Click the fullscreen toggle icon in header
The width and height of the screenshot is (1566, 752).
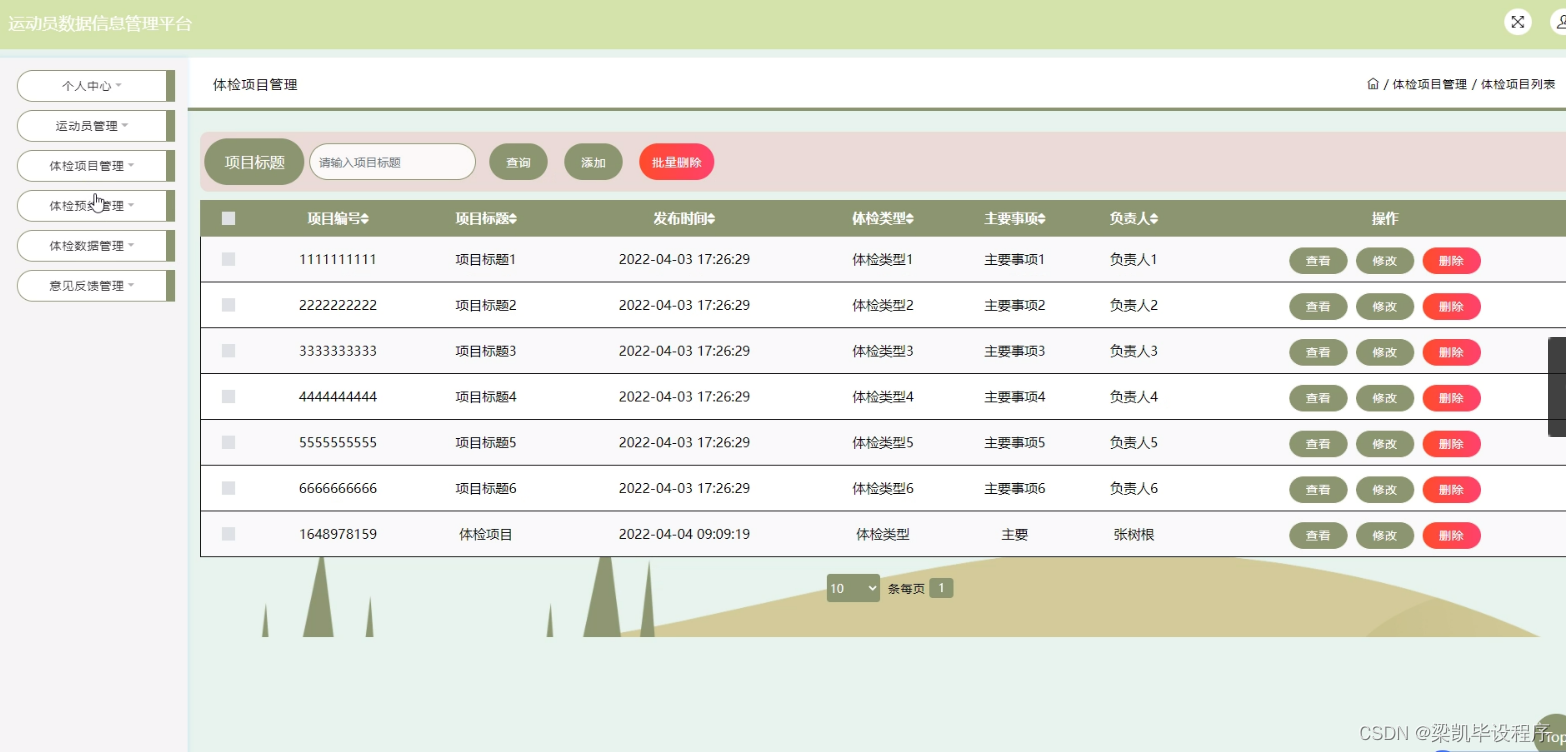1518,21
